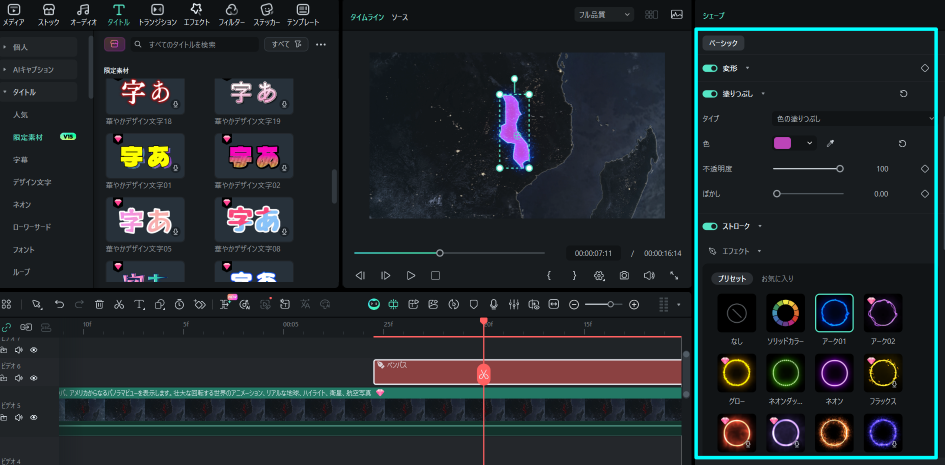Add a keyframe for ぼかし
The height and width of the screenshot is (465, 945).
tap(925, 194)
